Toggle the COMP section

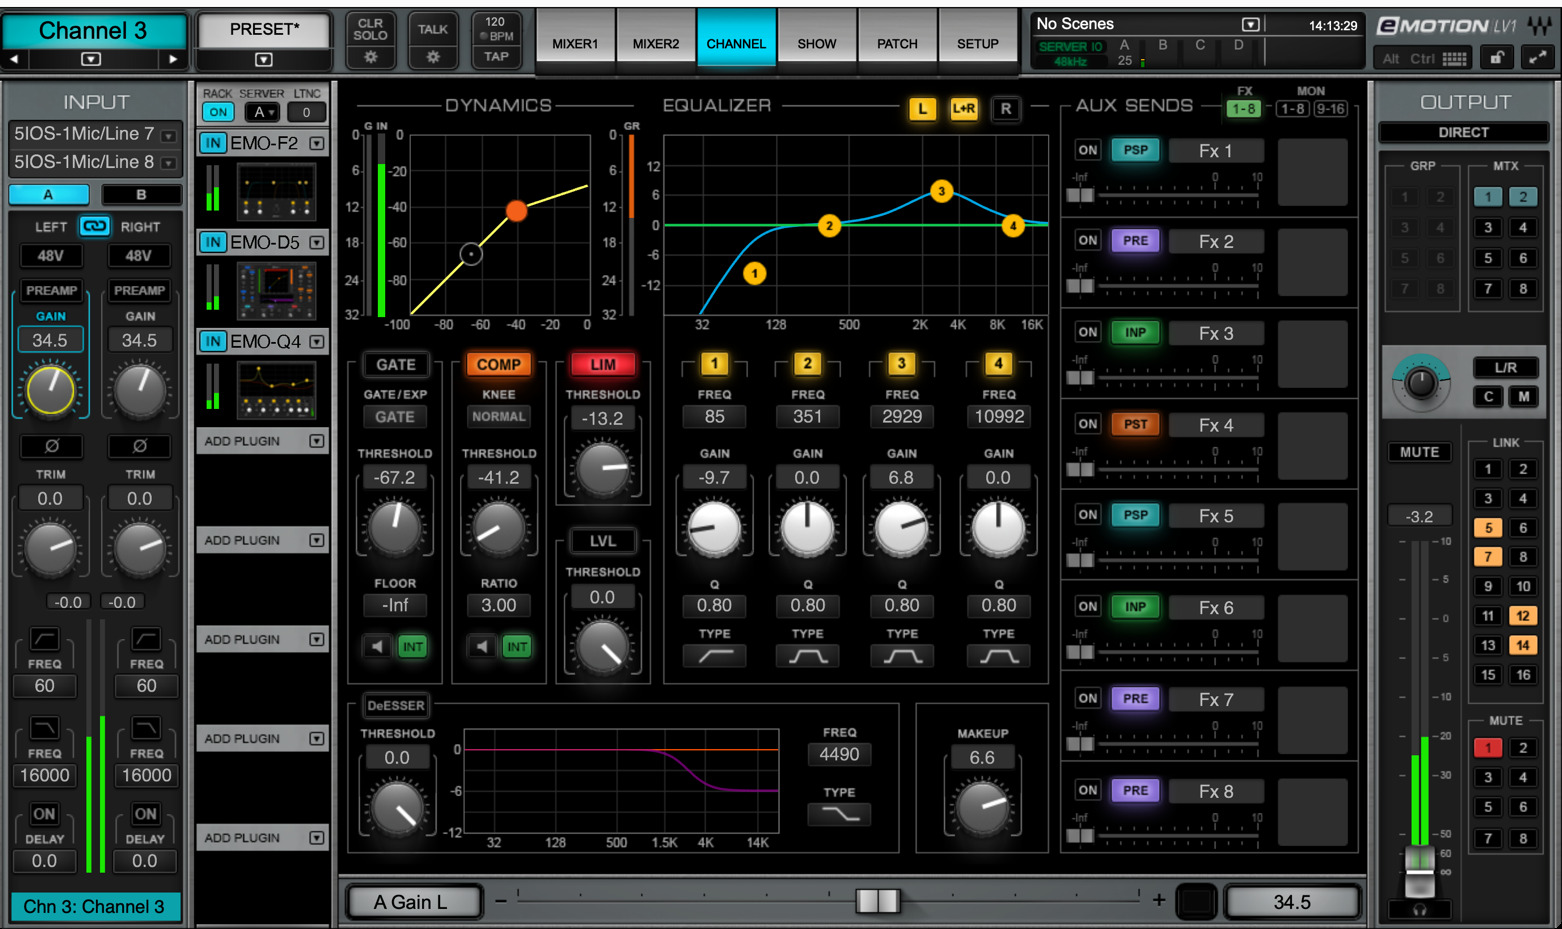pos(498,365)
